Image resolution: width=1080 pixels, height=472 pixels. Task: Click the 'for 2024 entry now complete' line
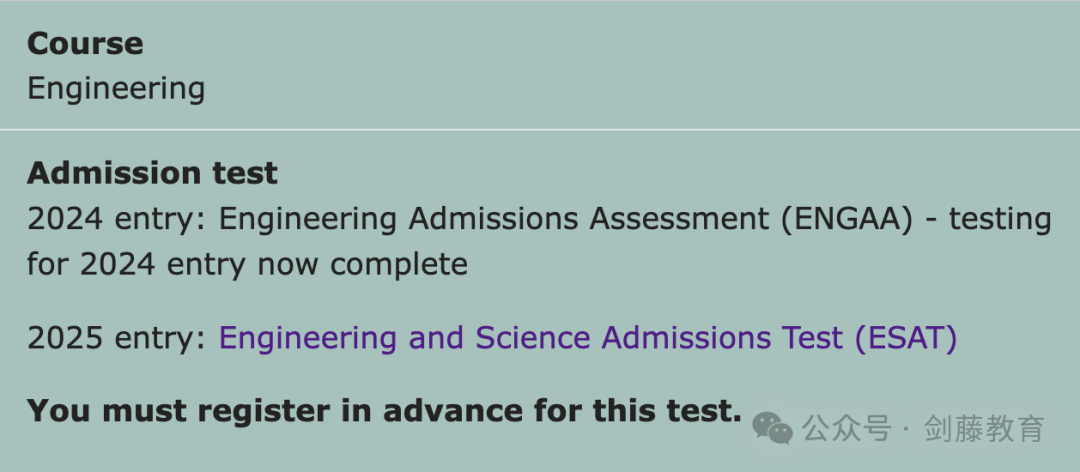click(x=247, y=265)
